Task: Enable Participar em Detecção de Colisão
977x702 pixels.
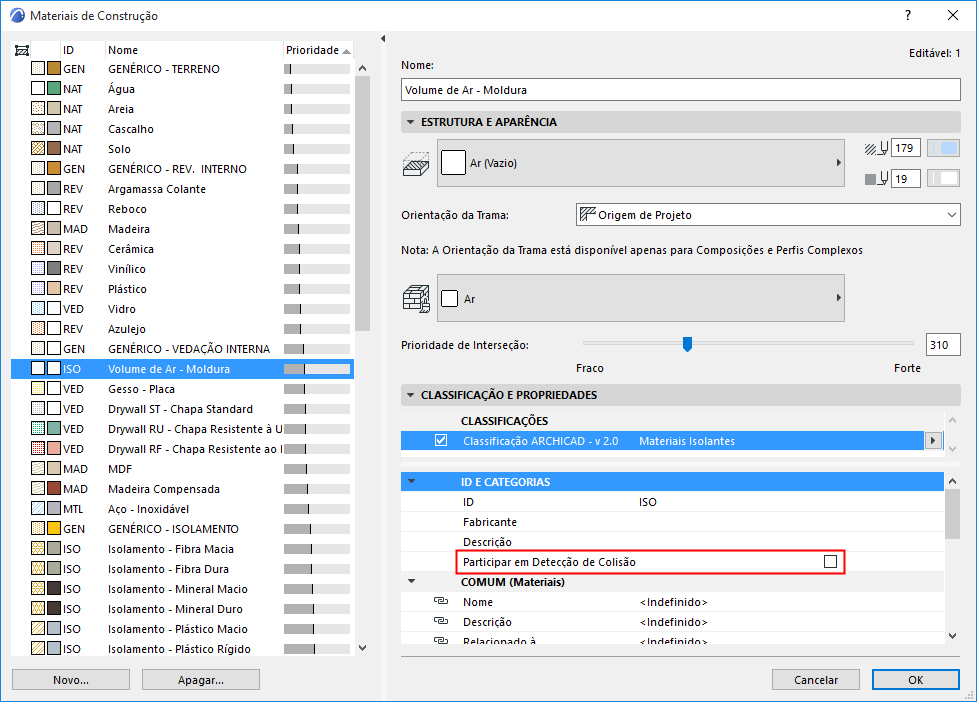Action: tap(830, 562)
